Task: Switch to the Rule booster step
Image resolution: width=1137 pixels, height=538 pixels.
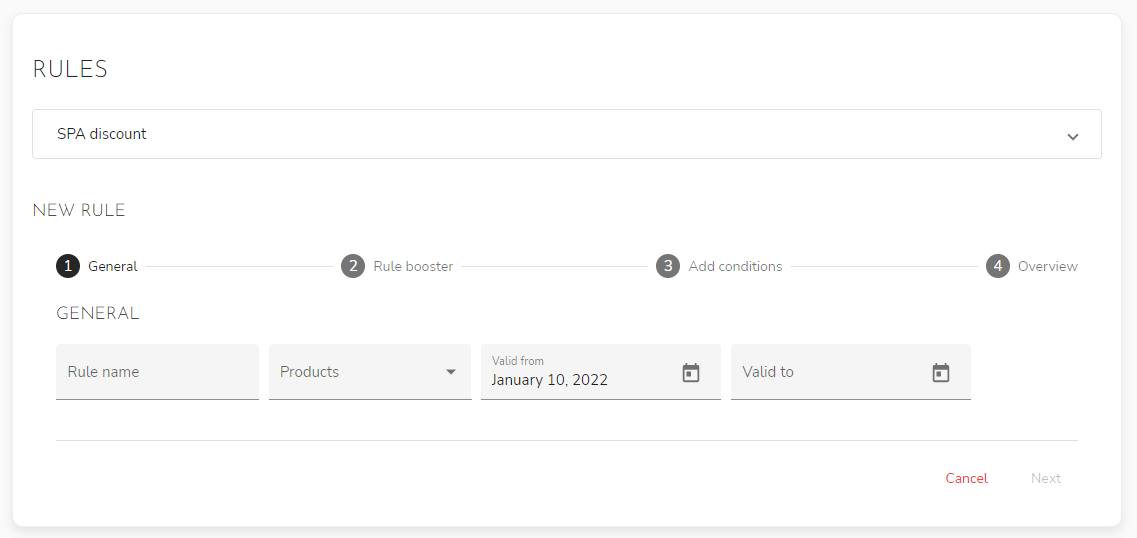Action: tap(413, 266)
